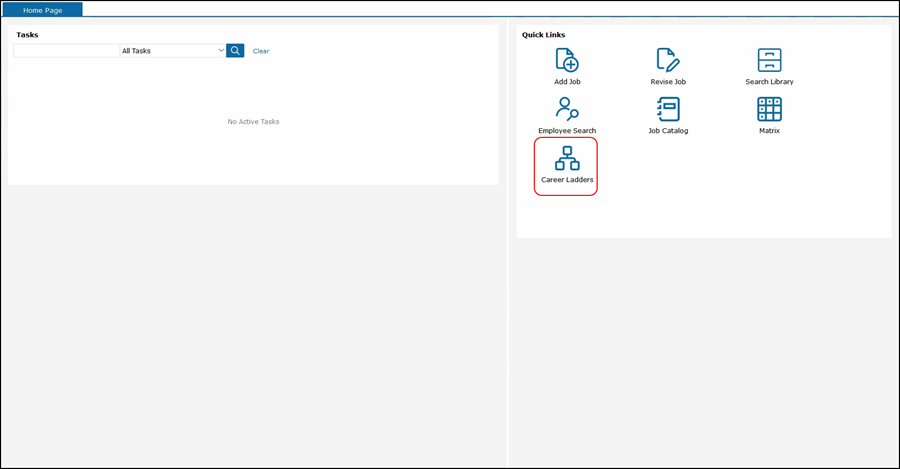Switch to the Home Page tab

[43, 10]
